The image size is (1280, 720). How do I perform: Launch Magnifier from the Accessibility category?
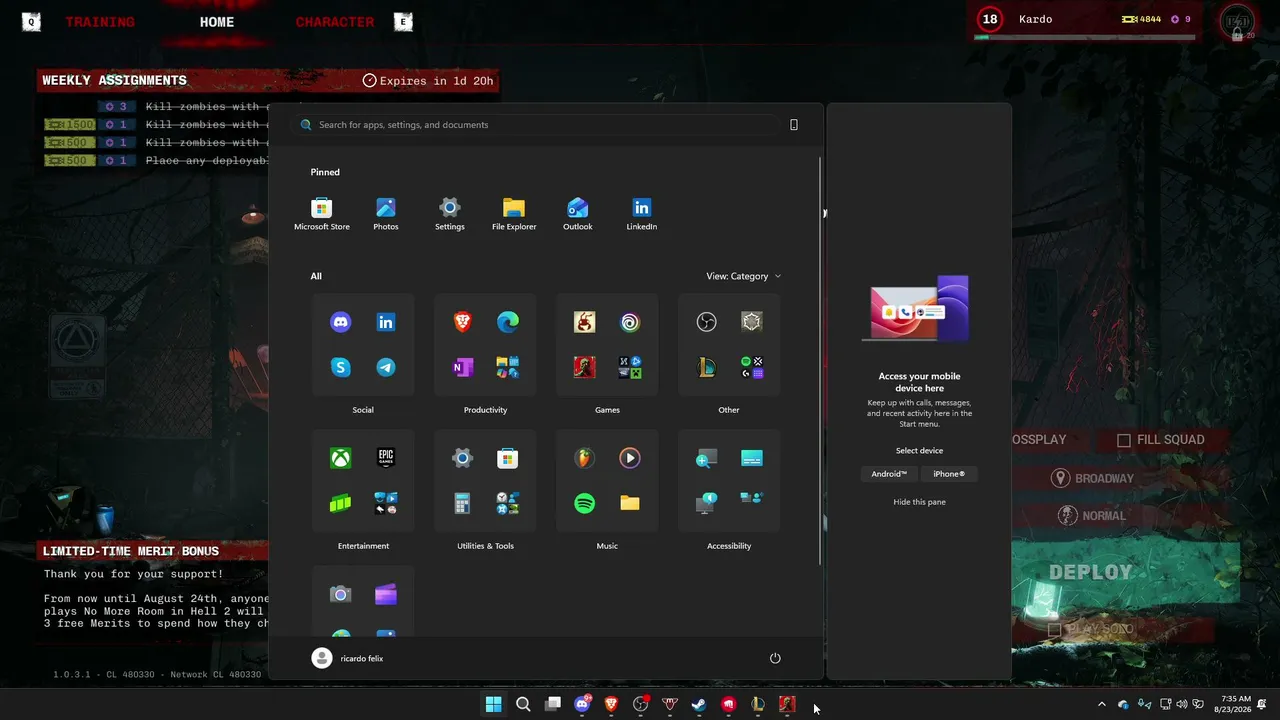707,458
